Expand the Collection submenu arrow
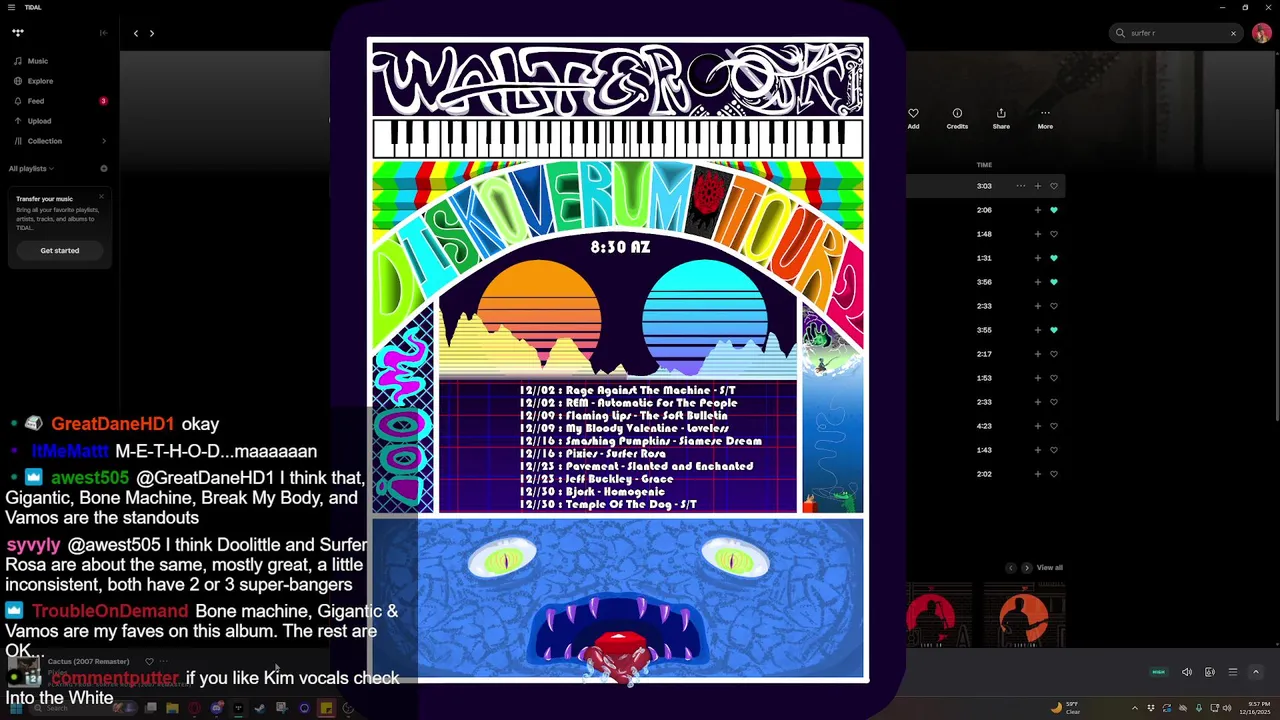This screenshot has width=1280, height=720. [x=104, y=141]
